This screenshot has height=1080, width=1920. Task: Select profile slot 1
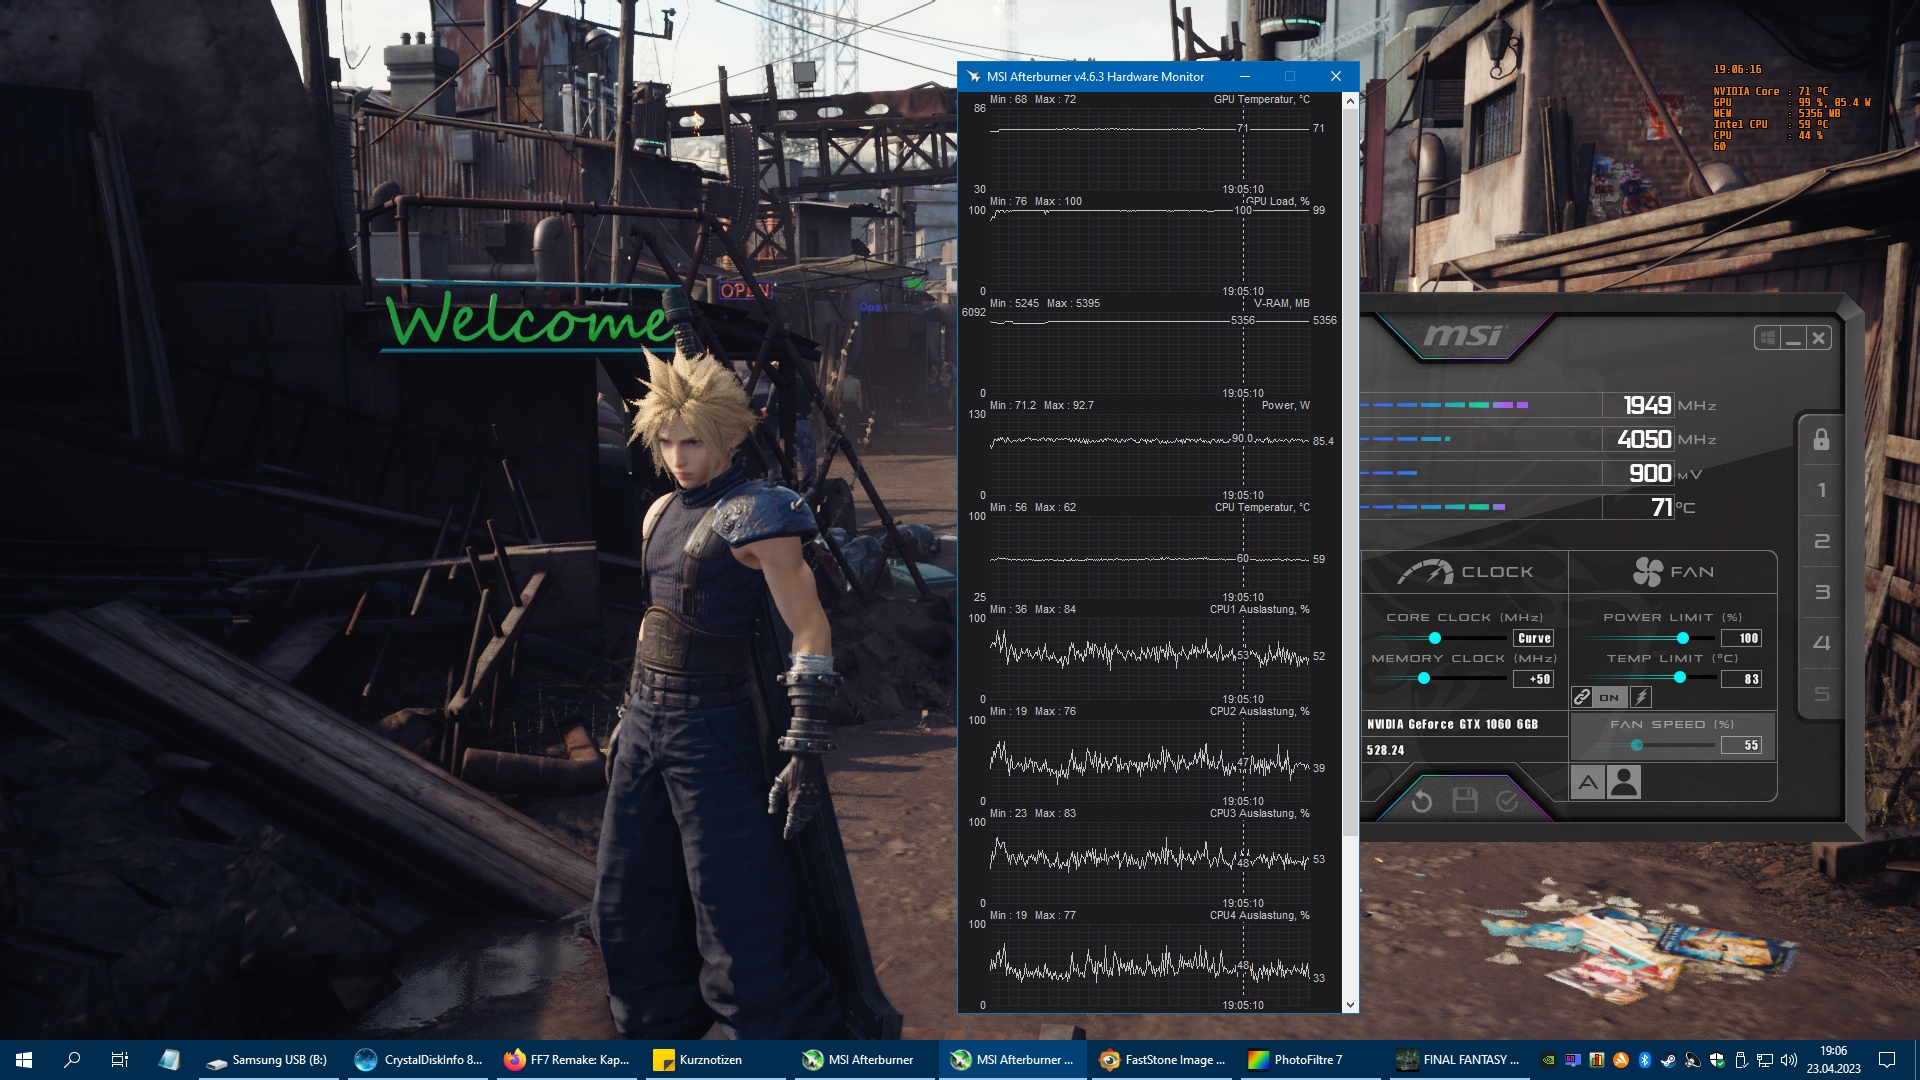(1821, 490)
